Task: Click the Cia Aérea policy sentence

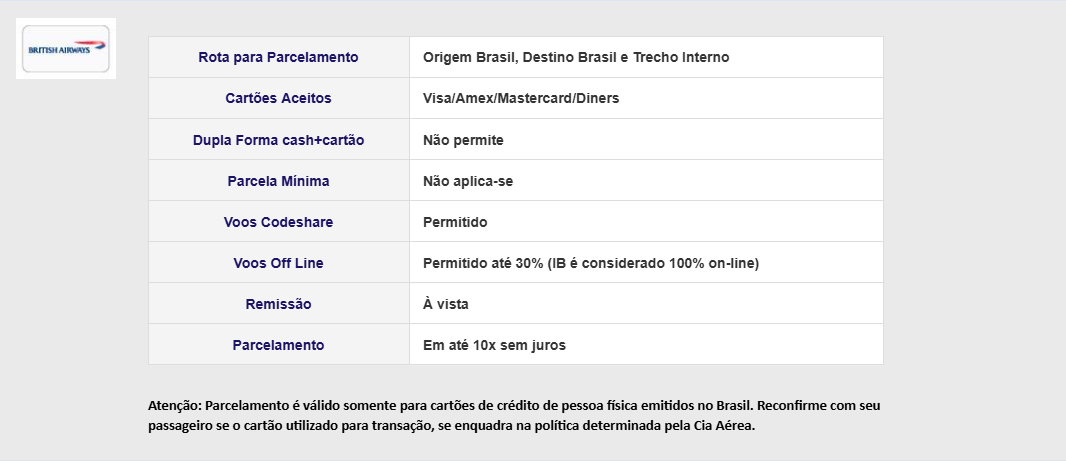Action: coord(451,426)
